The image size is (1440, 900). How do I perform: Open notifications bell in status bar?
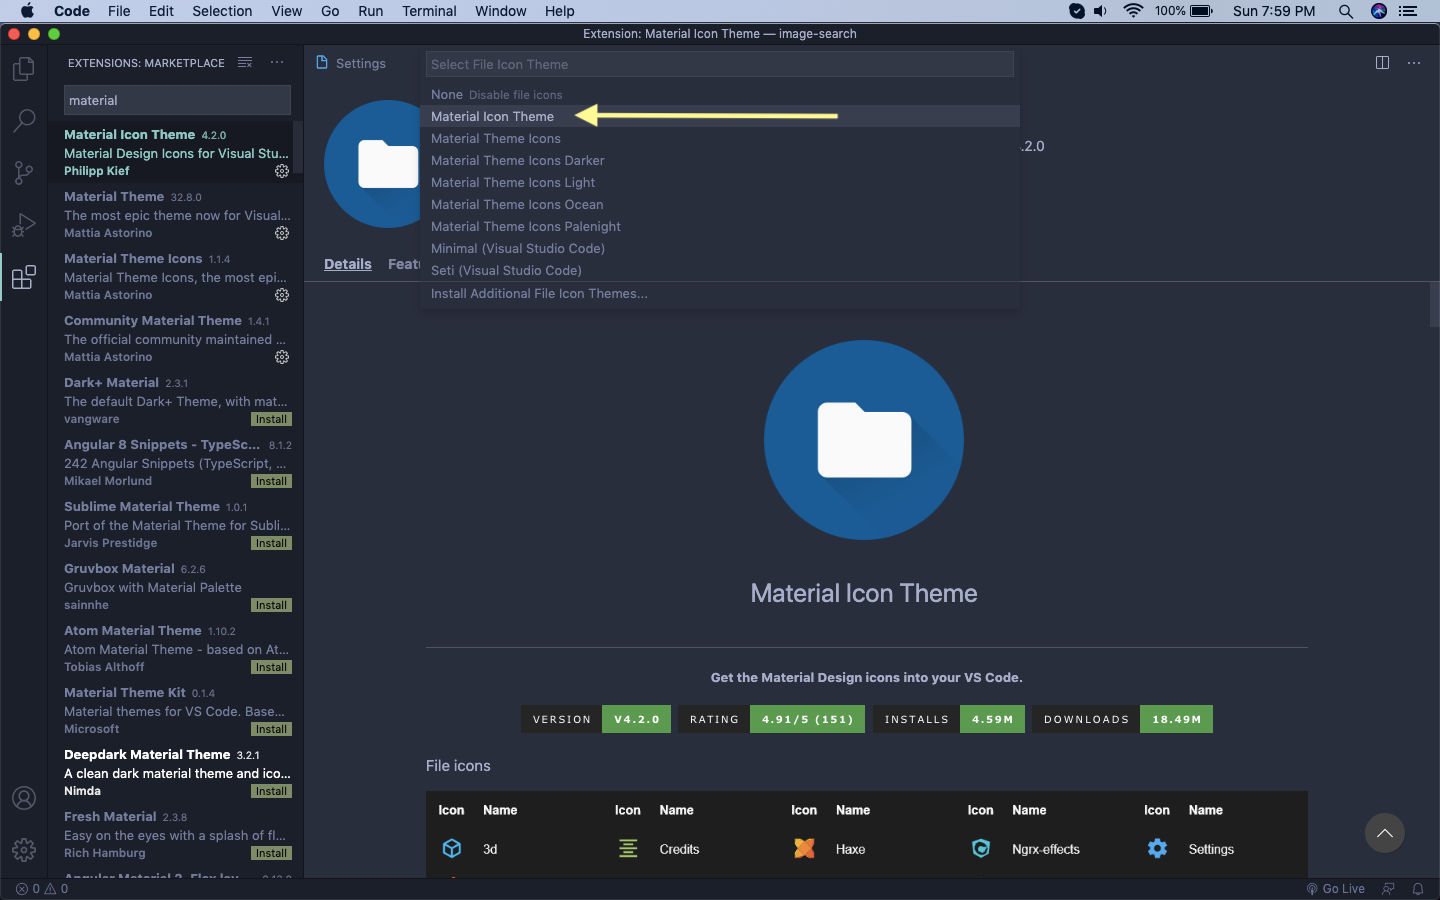(x=1418, y=888)
